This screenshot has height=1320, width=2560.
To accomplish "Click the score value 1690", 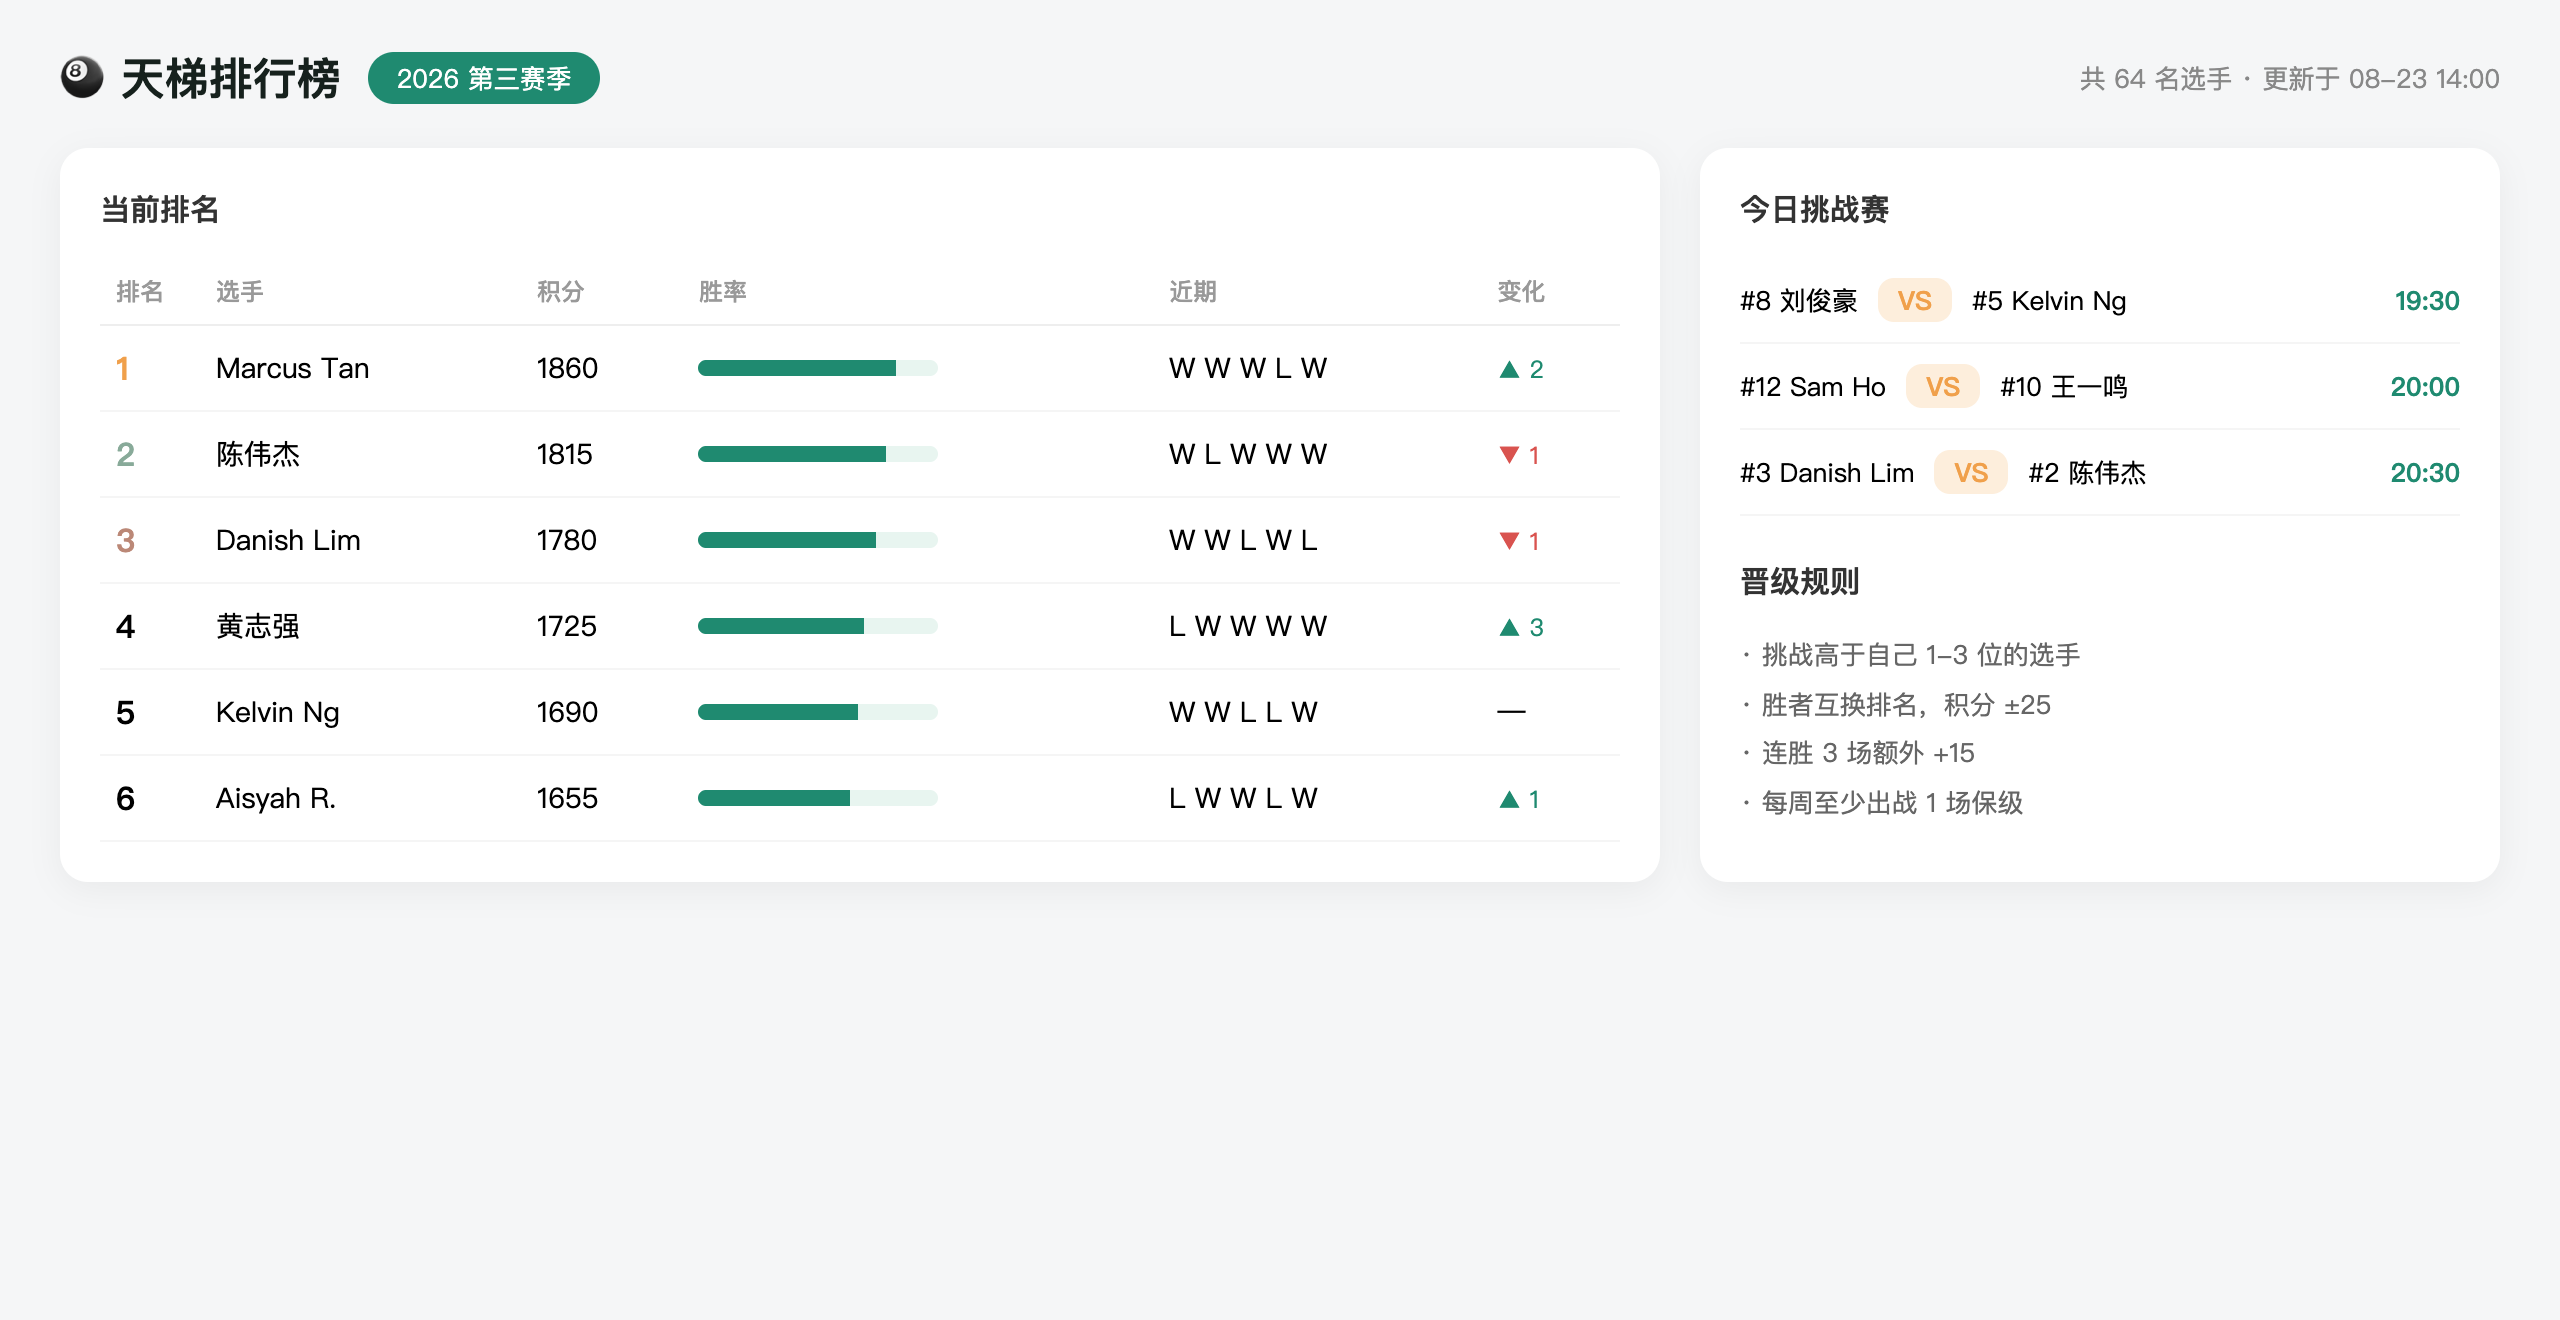I will pyautogui.click(x=567, y=712).
